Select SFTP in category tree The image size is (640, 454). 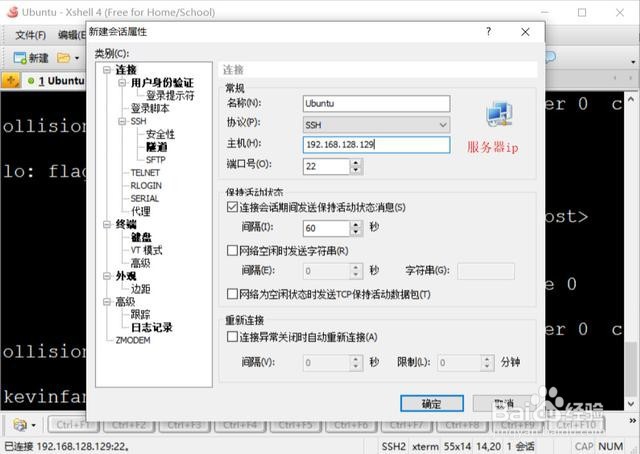tap(156, 160)
